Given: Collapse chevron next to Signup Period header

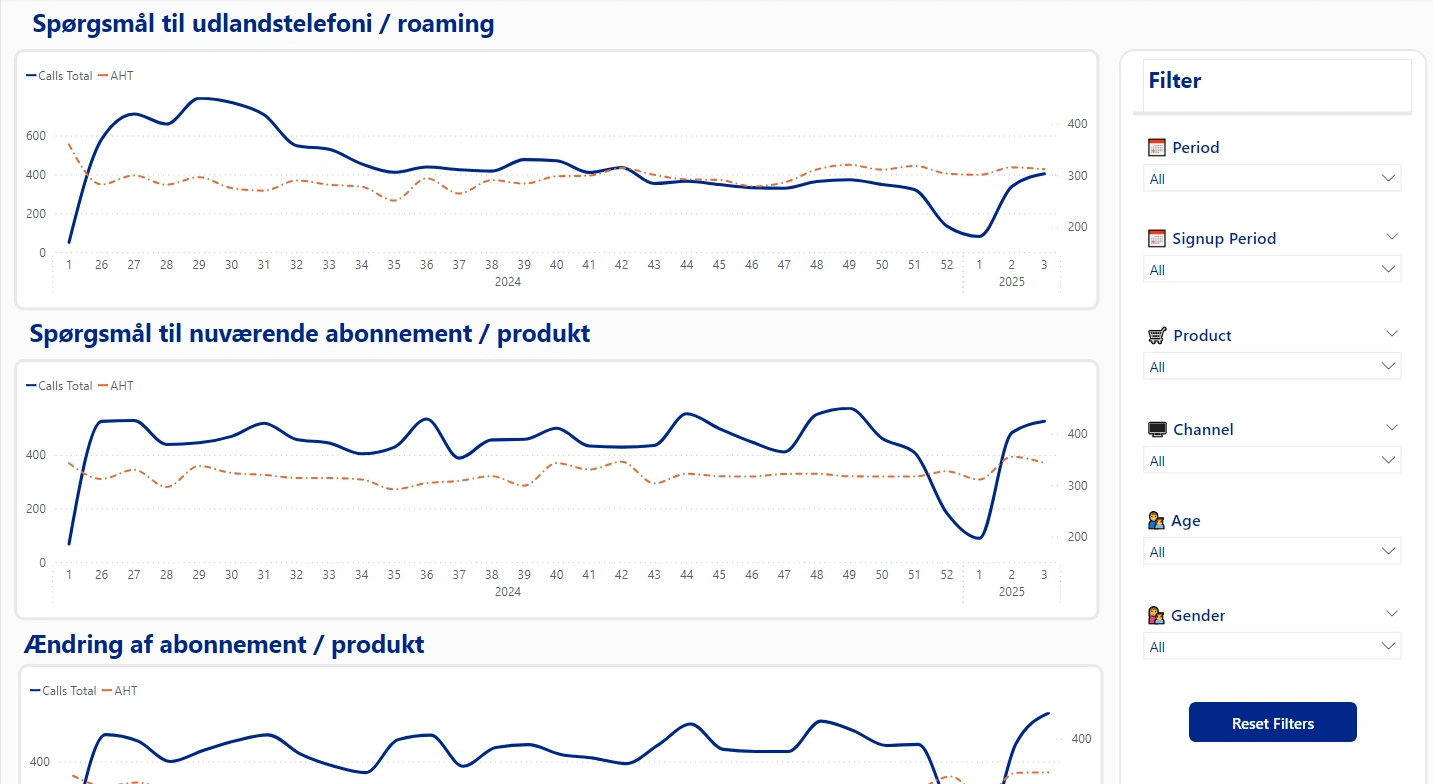Looking at the screenshot, I should (1392, 236).
